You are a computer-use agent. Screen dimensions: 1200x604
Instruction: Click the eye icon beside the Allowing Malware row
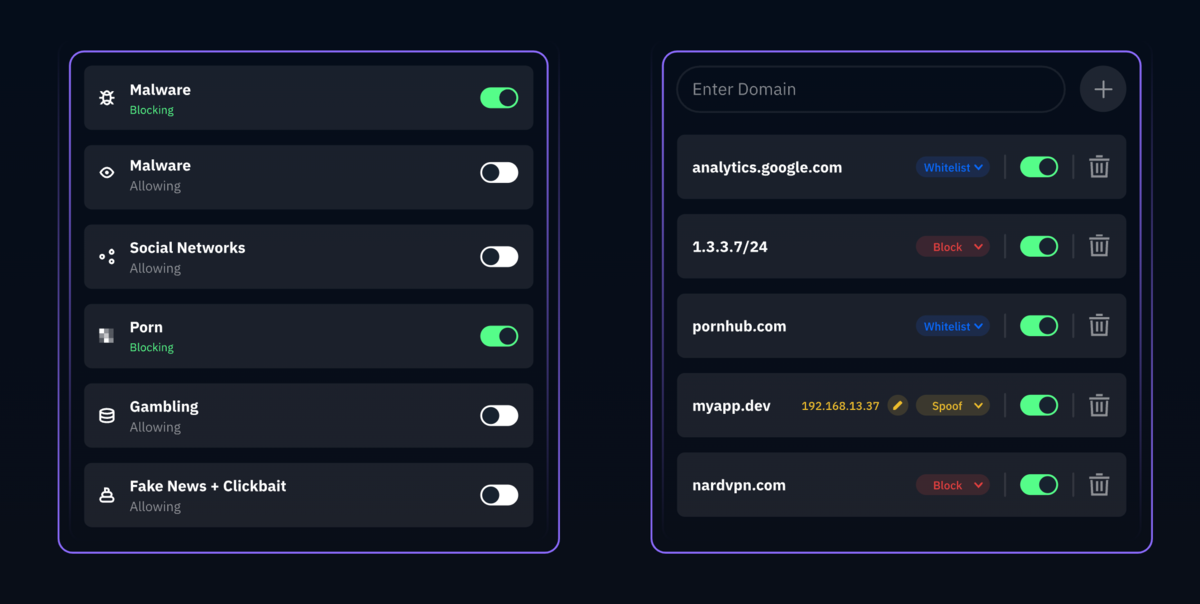tap(107, 173)
